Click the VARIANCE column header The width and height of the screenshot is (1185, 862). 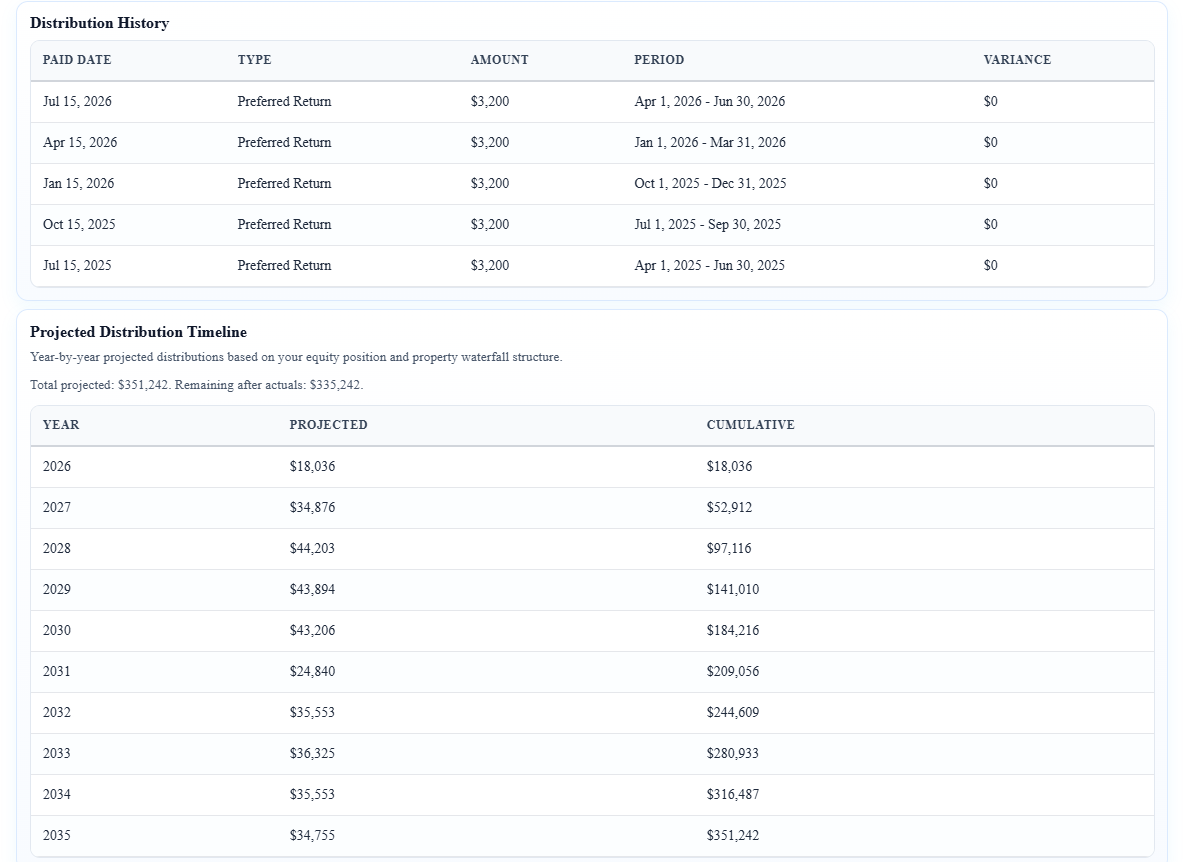(x=1017, y=60)
